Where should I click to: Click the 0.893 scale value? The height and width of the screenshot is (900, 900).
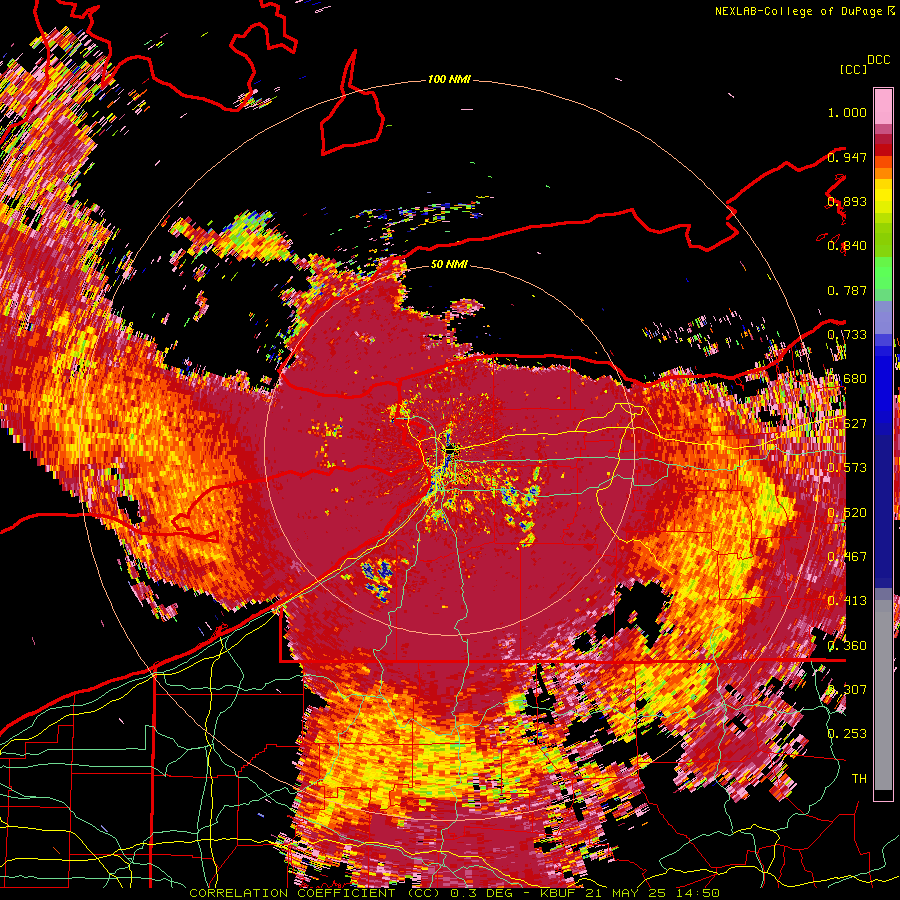[847, 201]
